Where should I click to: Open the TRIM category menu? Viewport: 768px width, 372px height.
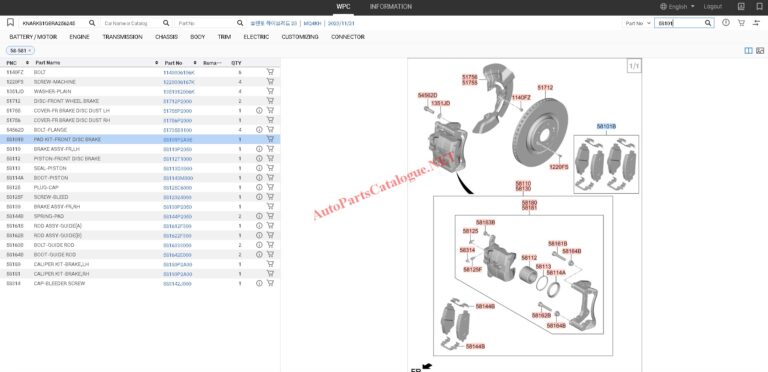pyautogui.click(x=224, y=37)
